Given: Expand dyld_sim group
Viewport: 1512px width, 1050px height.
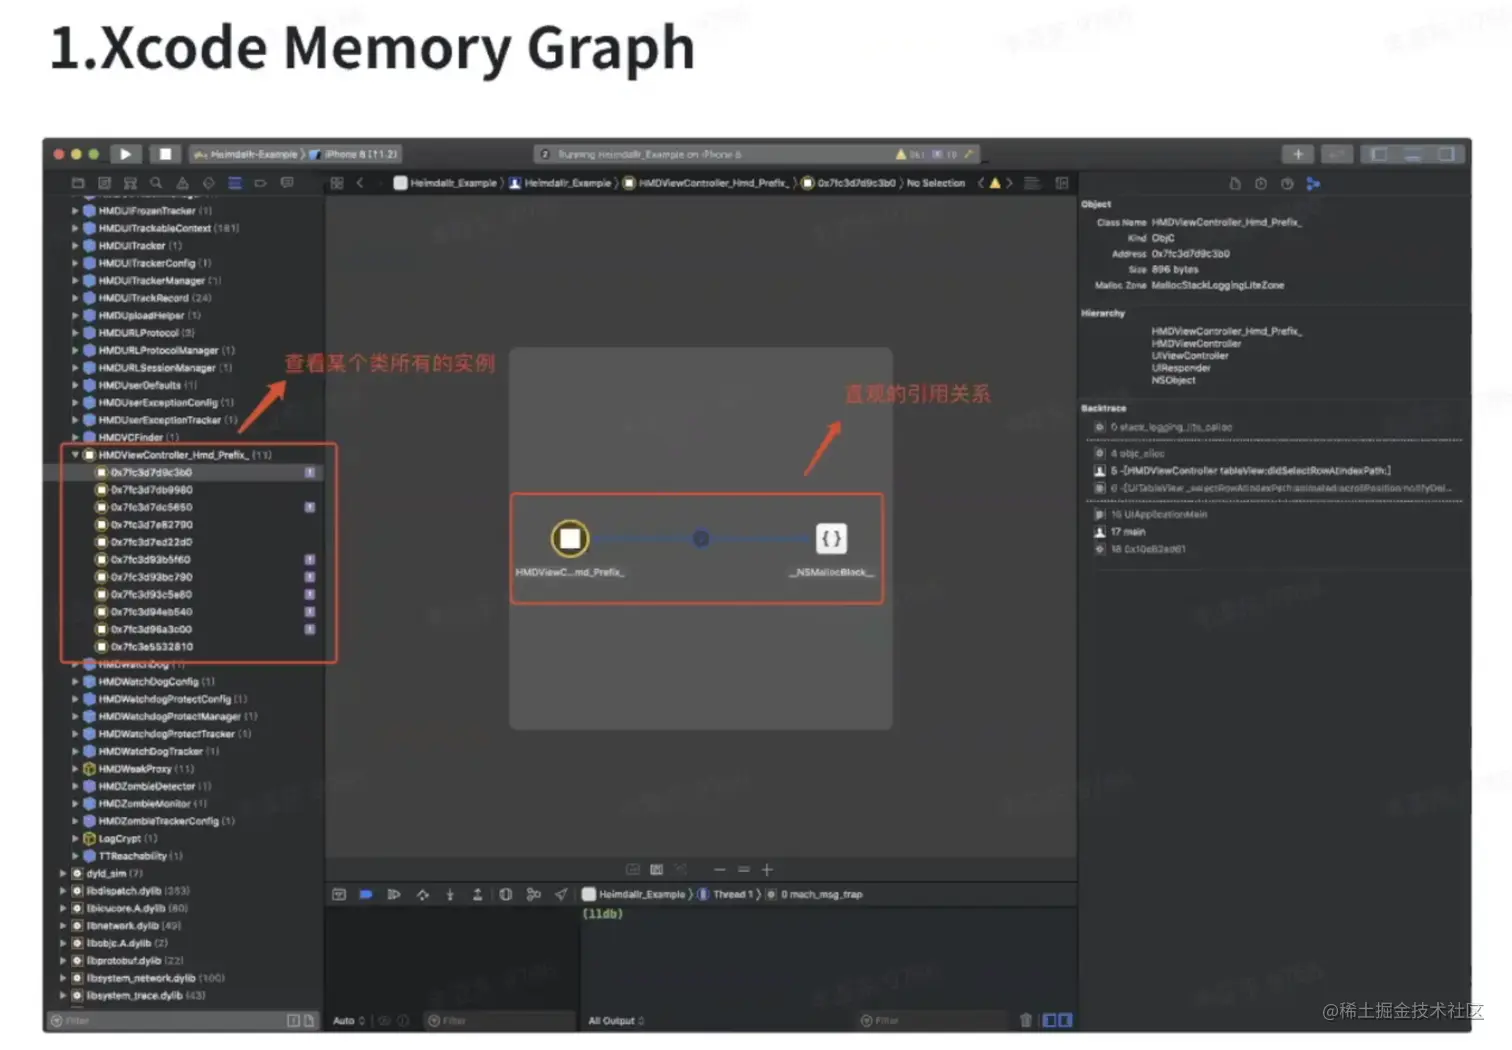Looking at the screenshot, I should click(63, 874).
